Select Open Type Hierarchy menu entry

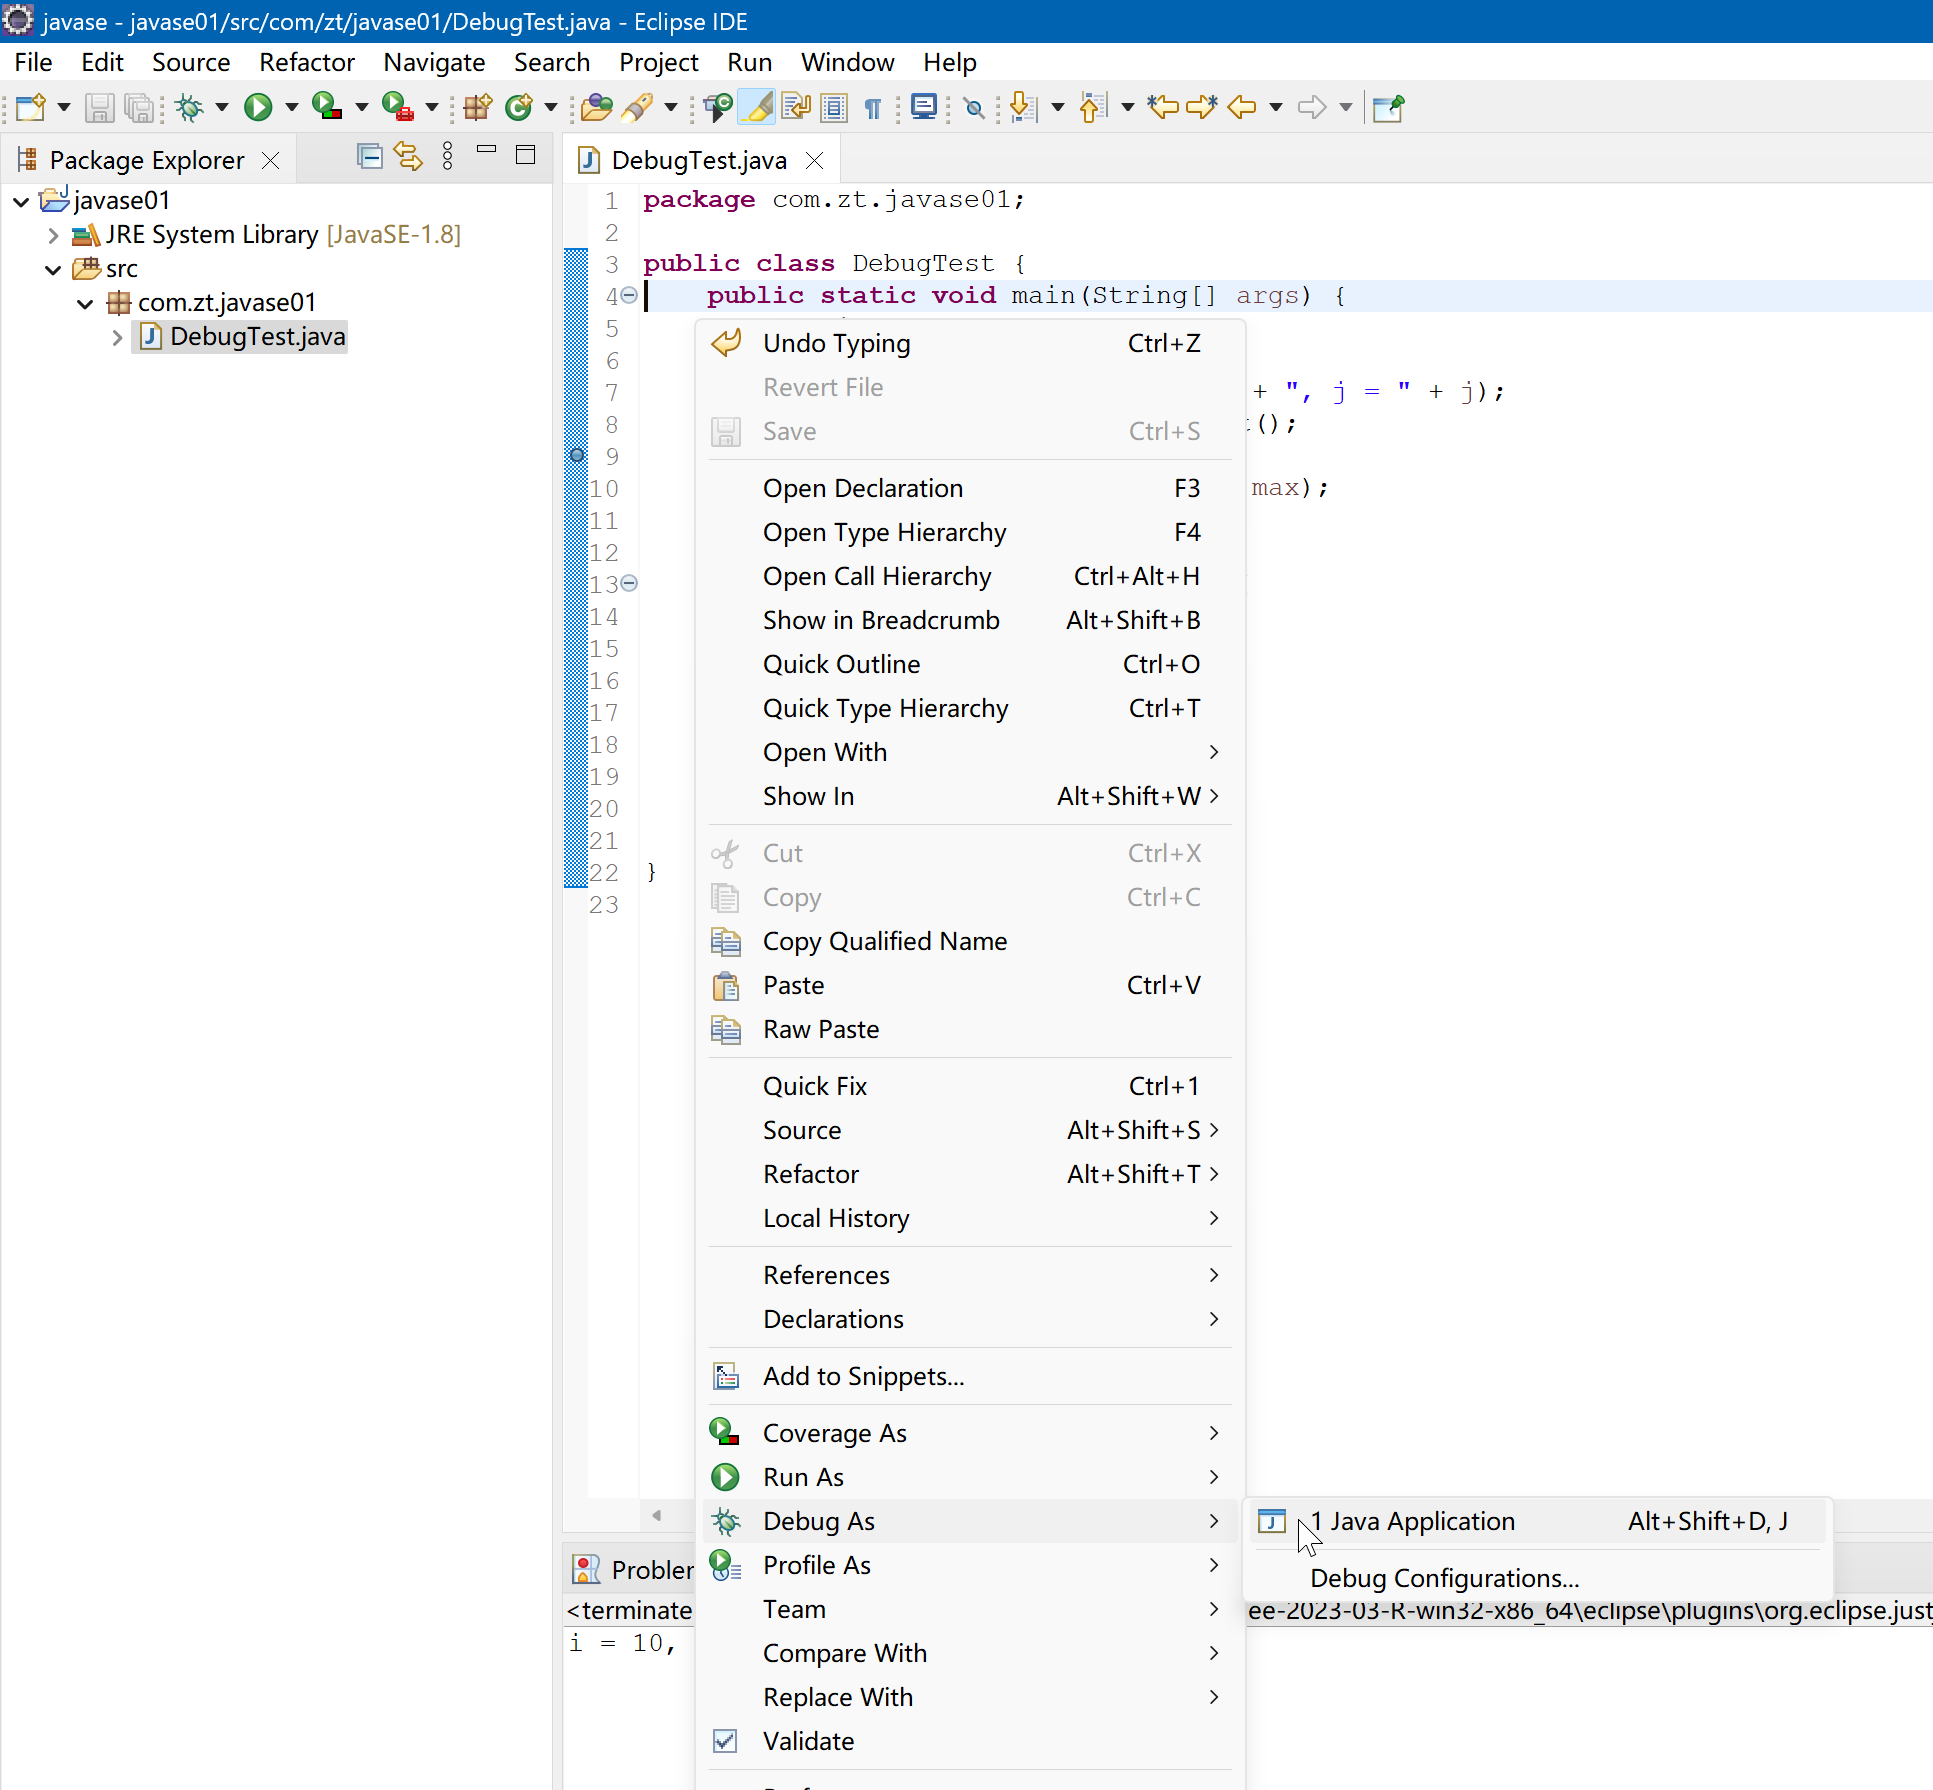(884, 532)
